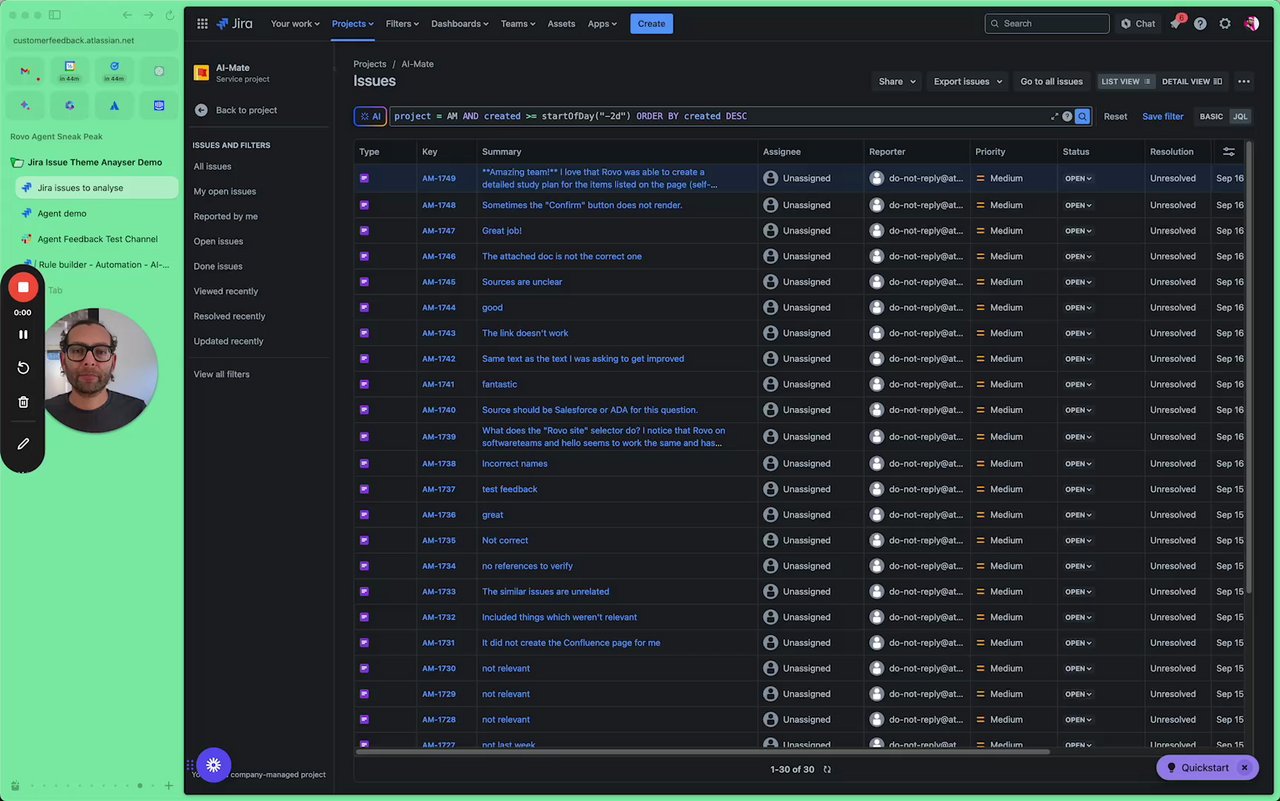The height and width of the screenshot is (801, 1280).
Task: Open the status dropdown for AM-1749
Action: click(1078, 179)
